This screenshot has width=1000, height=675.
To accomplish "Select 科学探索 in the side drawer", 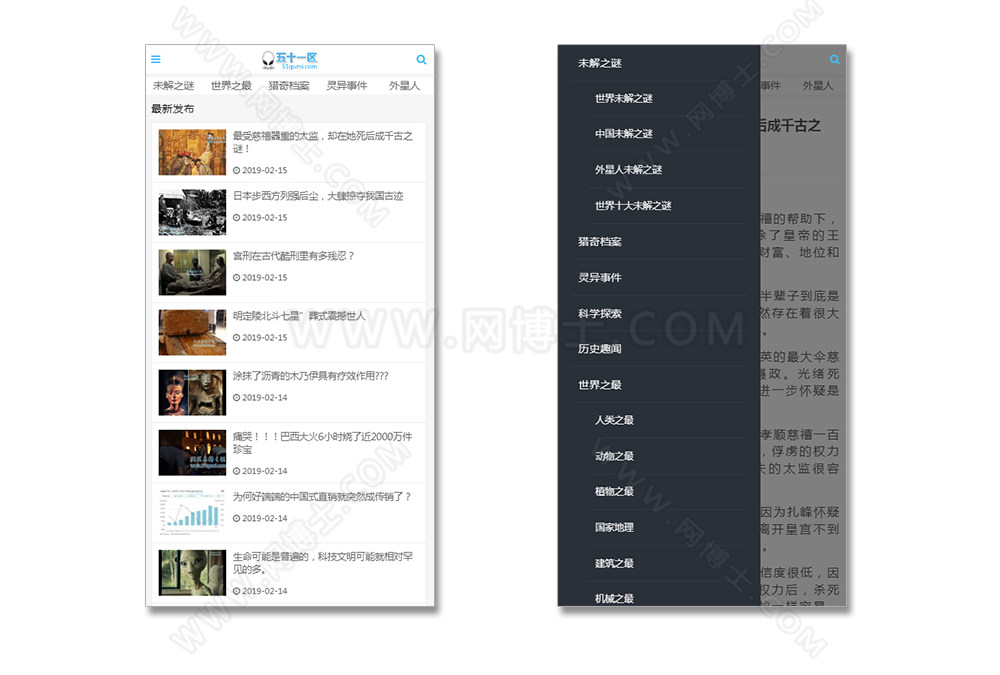I will (599, 313).
